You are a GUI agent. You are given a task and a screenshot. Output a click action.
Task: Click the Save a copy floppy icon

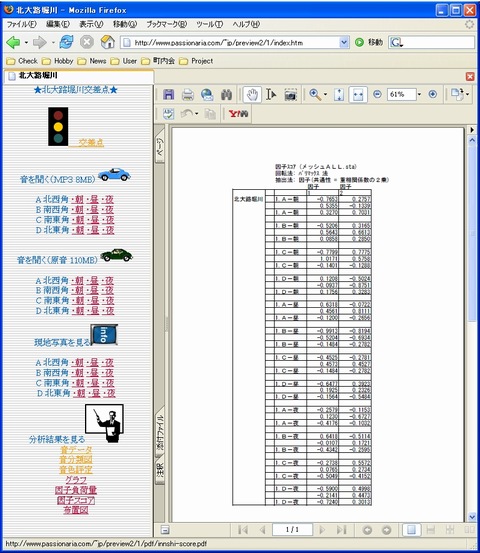tap(169, 95)
